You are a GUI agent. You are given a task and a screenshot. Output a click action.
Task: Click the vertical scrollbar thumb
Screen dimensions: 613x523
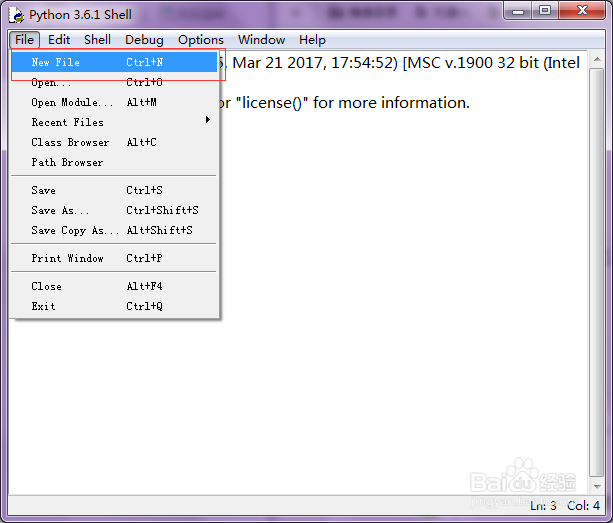point(597,273)
